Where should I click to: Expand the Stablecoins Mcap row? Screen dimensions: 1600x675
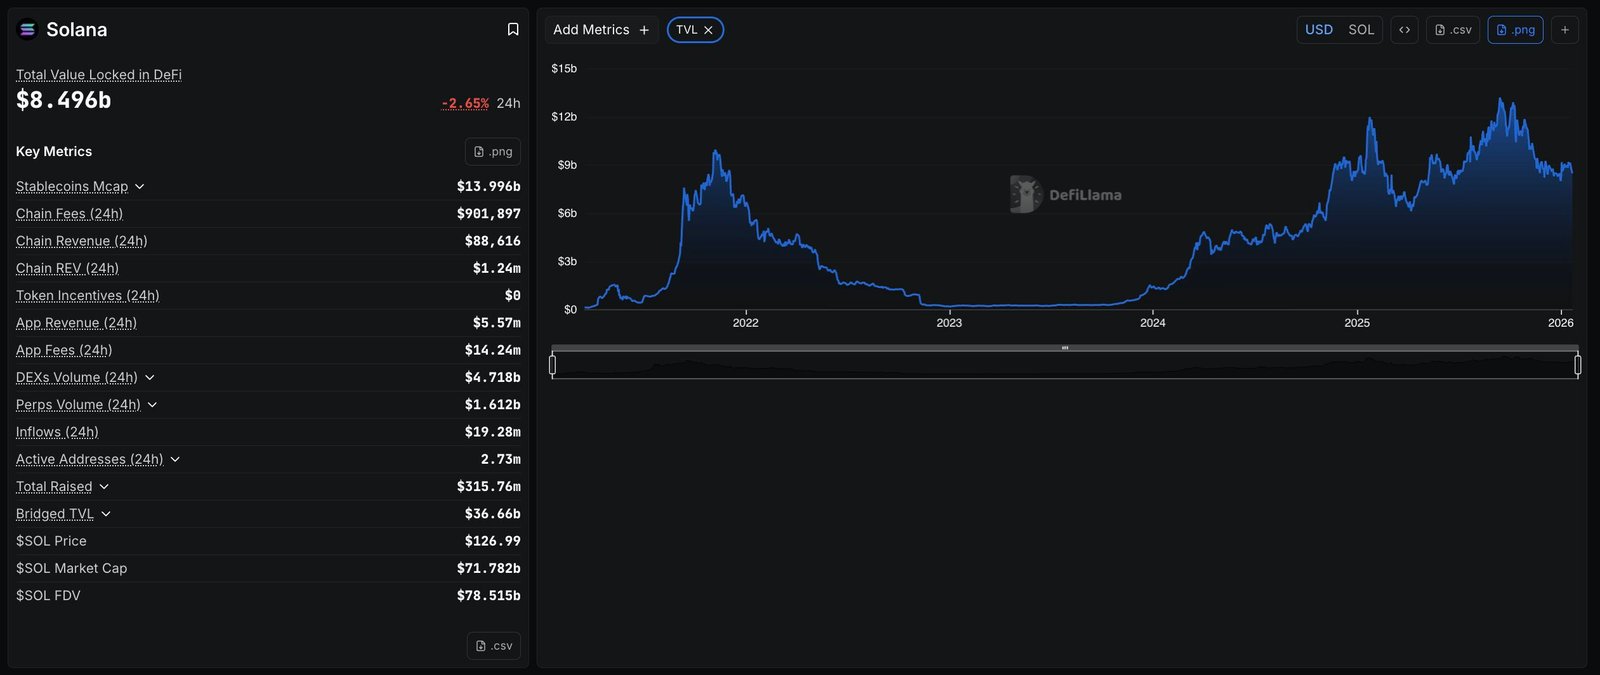pos(139,187)
